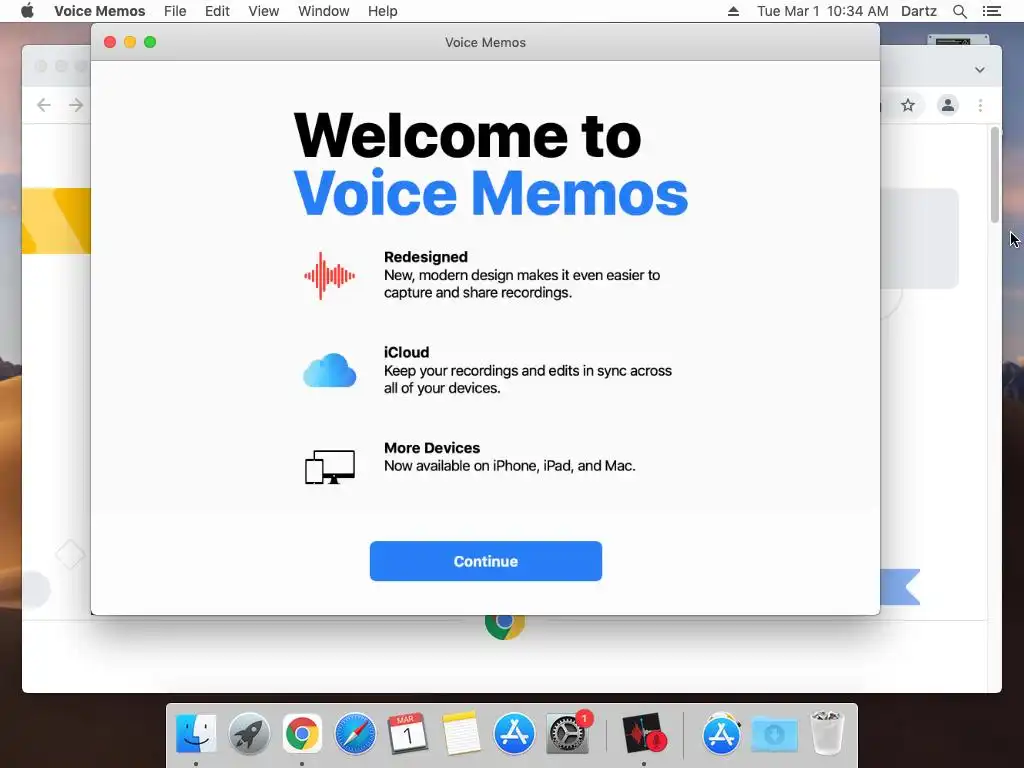Click the More Devices icon

pyautogui.click(x=329, y=466)
